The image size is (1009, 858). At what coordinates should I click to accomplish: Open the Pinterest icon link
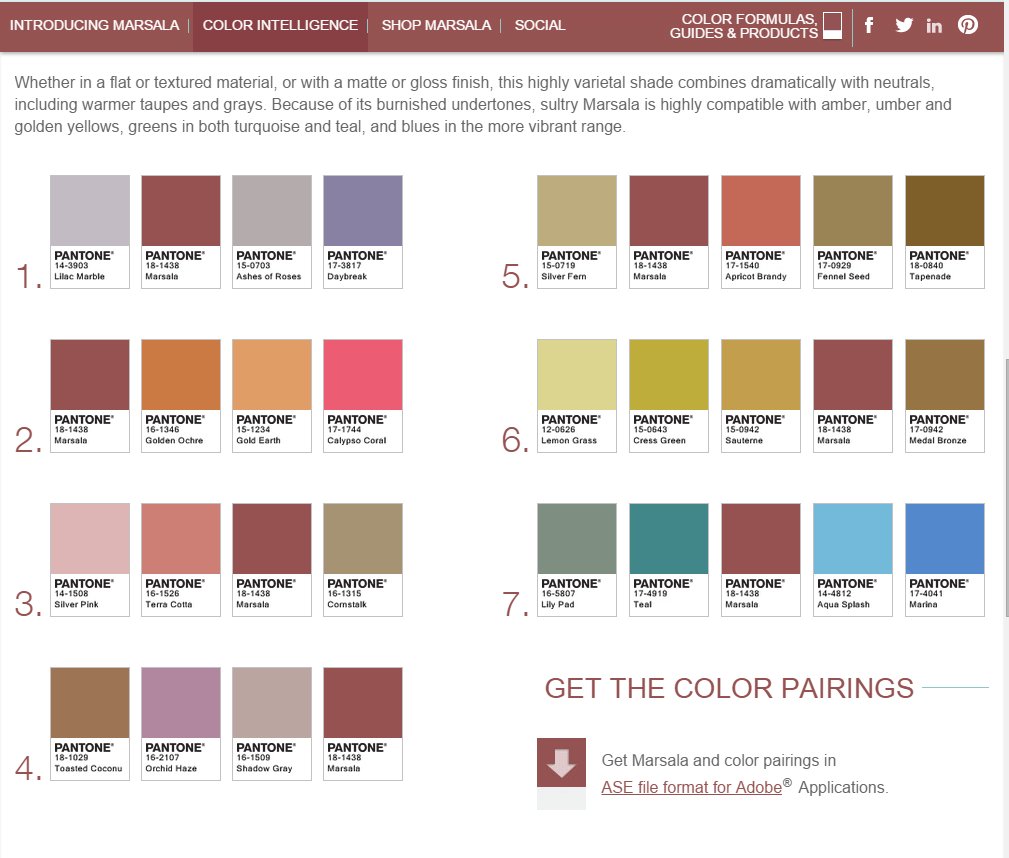coord(968,24)
